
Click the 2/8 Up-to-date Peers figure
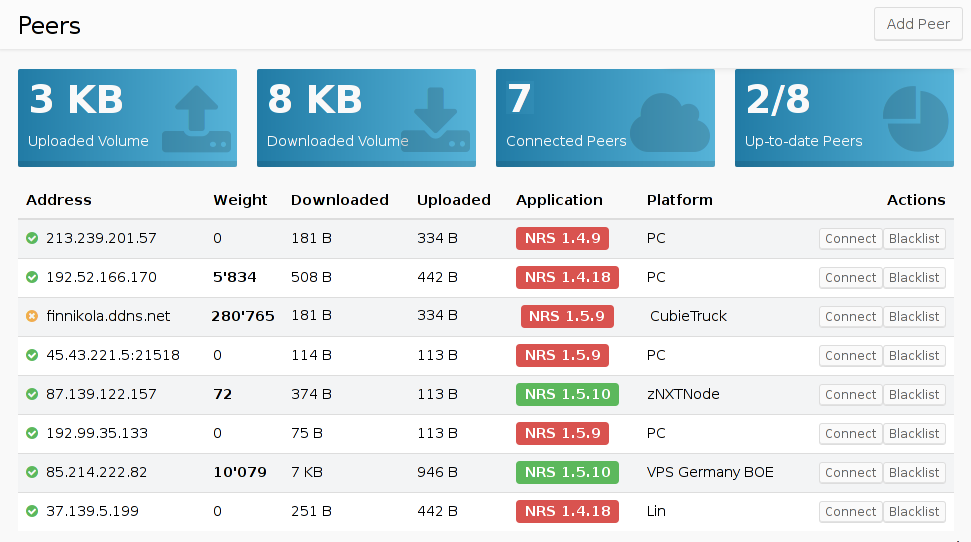pyautogui.click(x=778, y=99)
